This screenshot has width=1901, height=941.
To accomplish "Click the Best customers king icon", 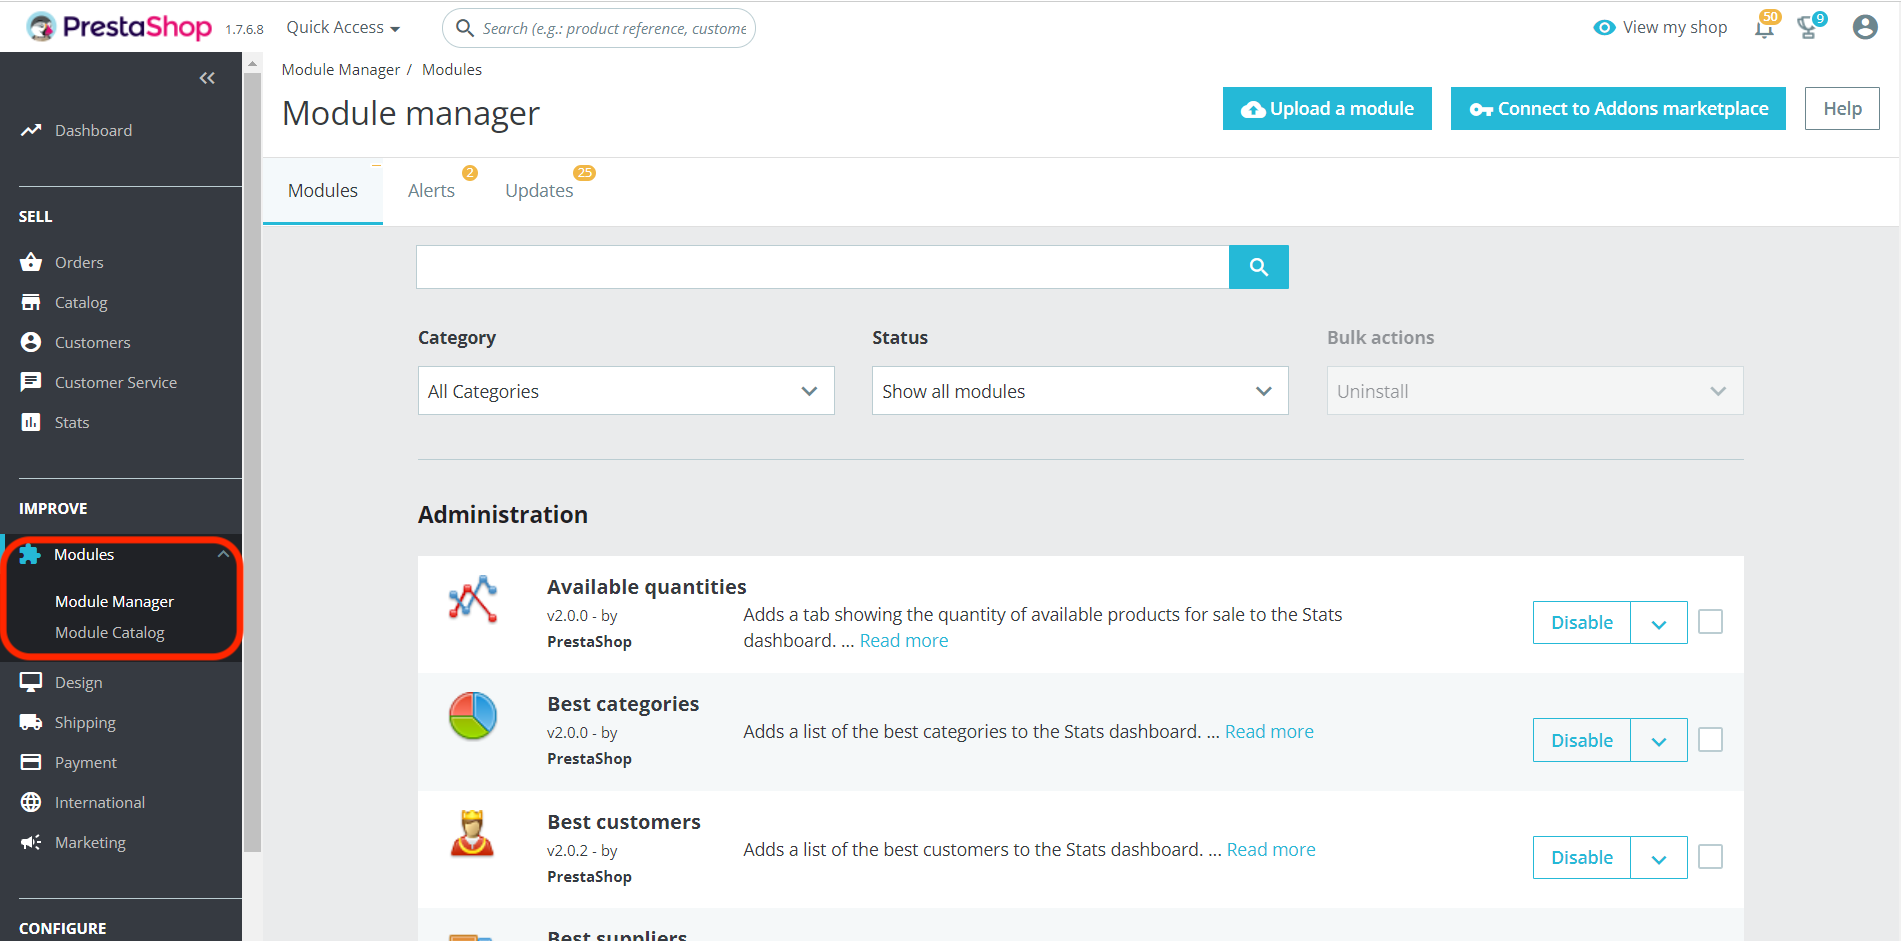I will pyautogui.click(x=473, y=833).
